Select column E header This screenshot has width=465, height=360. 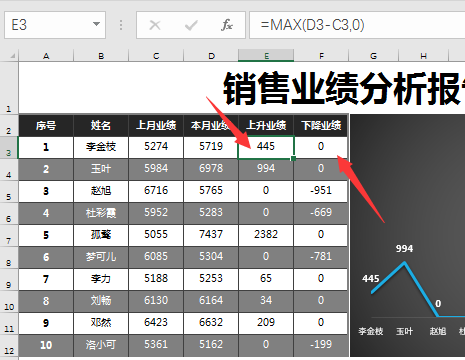click(x=266, y=56)
